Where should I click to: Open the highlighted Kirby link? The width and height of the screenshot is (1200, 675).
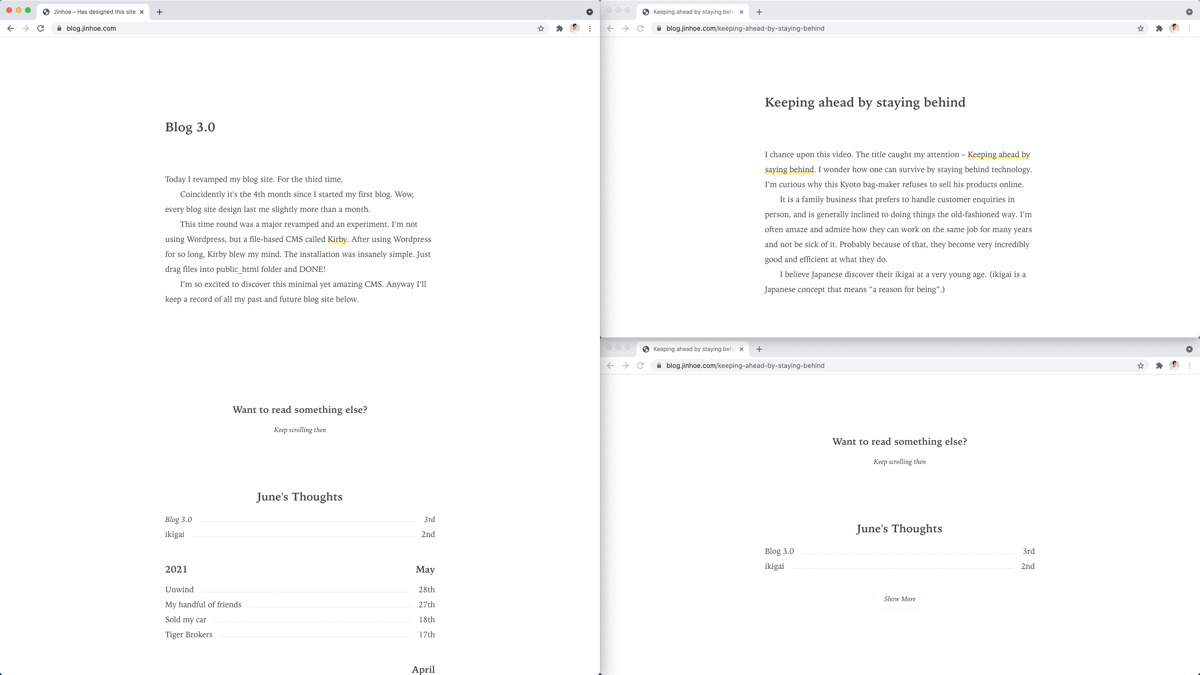337,239
